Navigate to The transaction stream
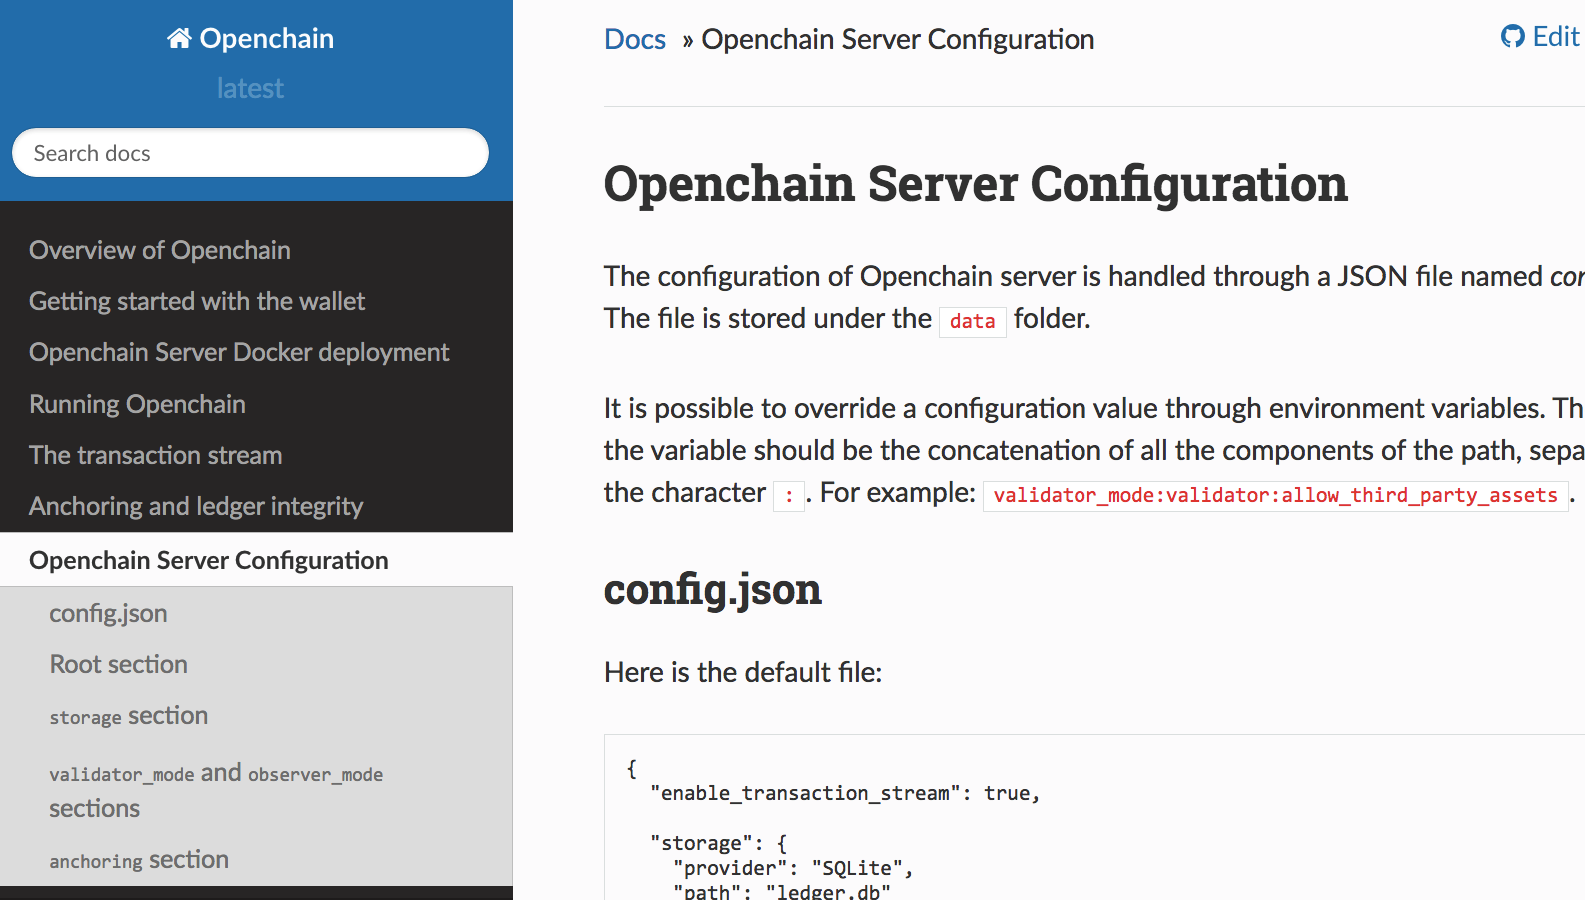This screenshot has width=1585, height=900. point(156,455)
